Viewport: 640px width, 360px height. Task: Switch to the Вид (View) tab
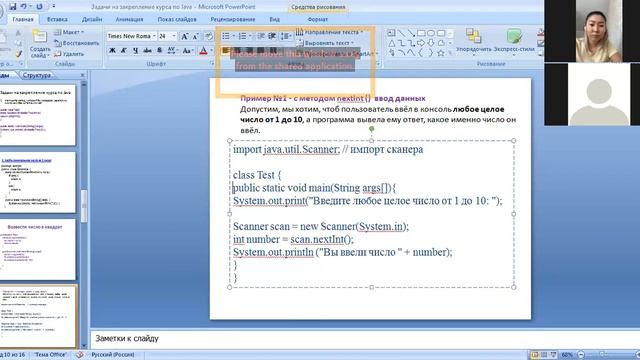click(x=274, y=19)
